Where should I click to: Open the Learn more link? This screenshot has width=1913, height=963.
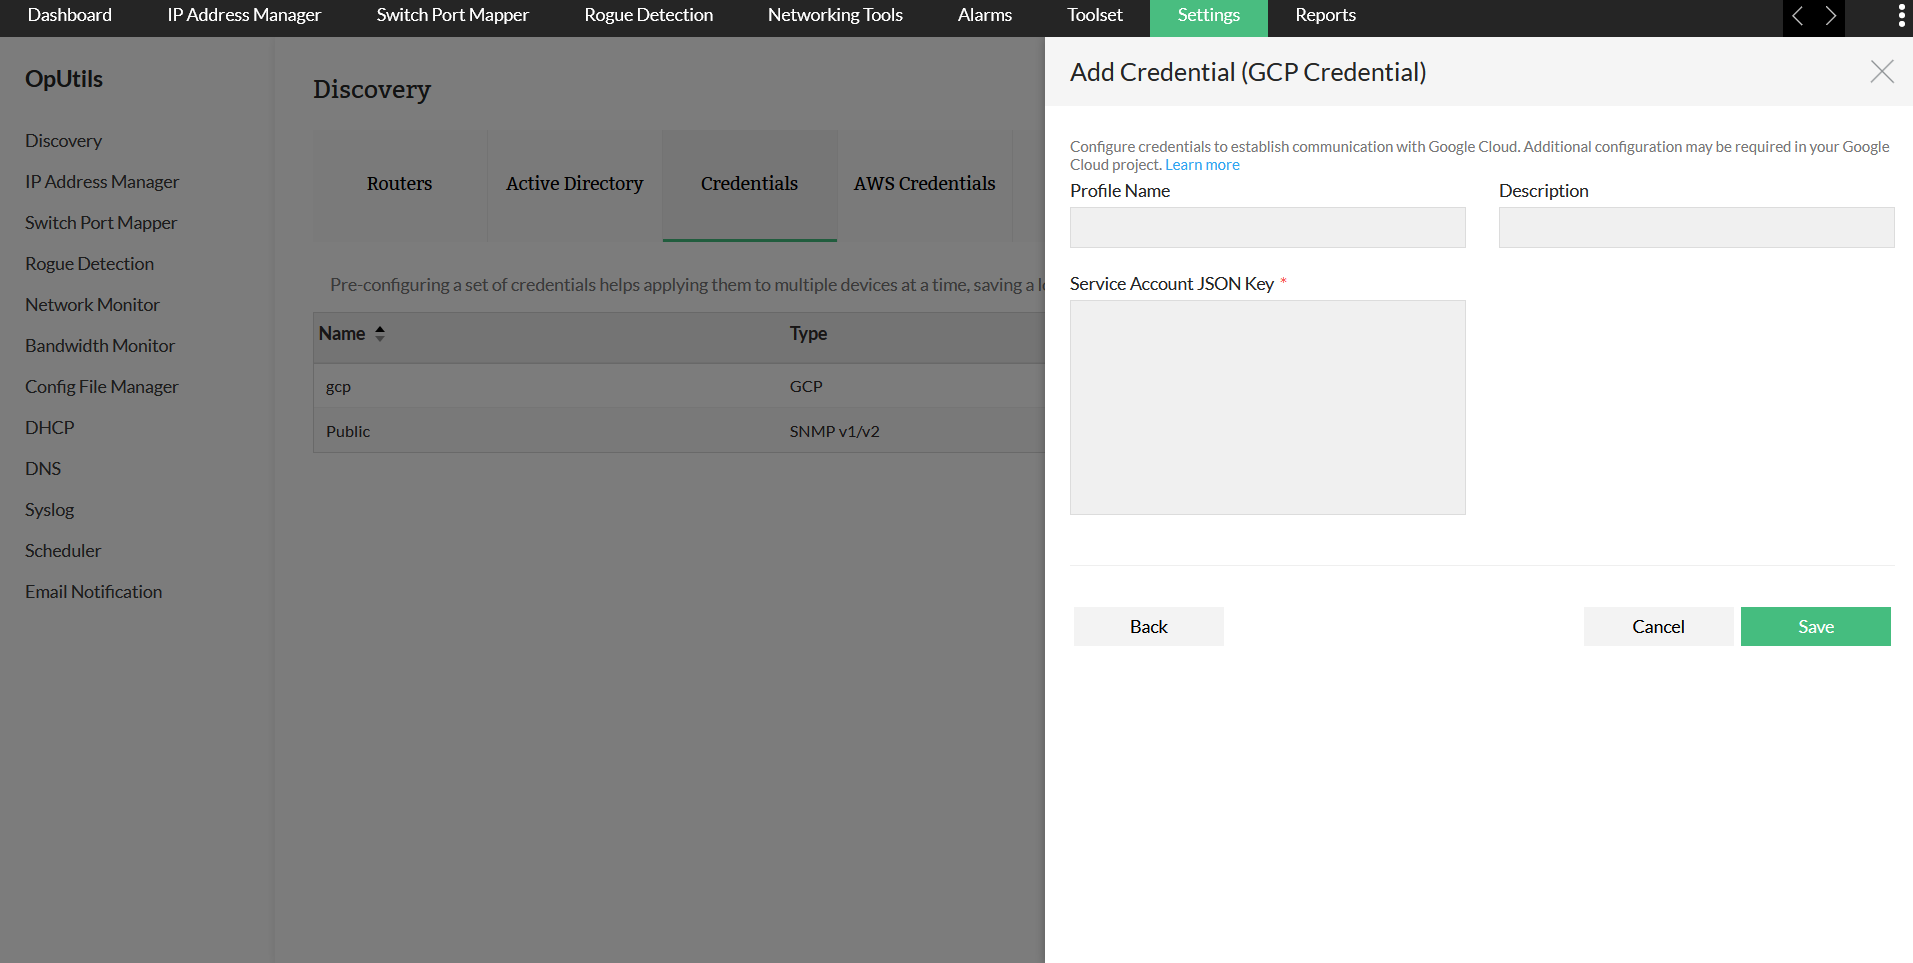[1202, 165]
